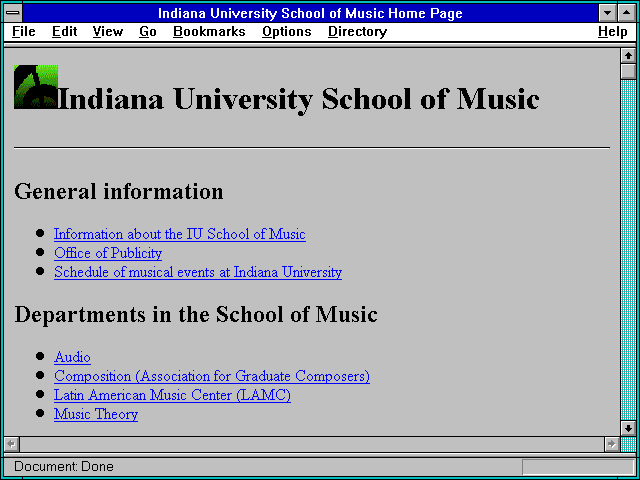
Task: Click the Indiana University School of Music heading
Action: pos(299,99)
